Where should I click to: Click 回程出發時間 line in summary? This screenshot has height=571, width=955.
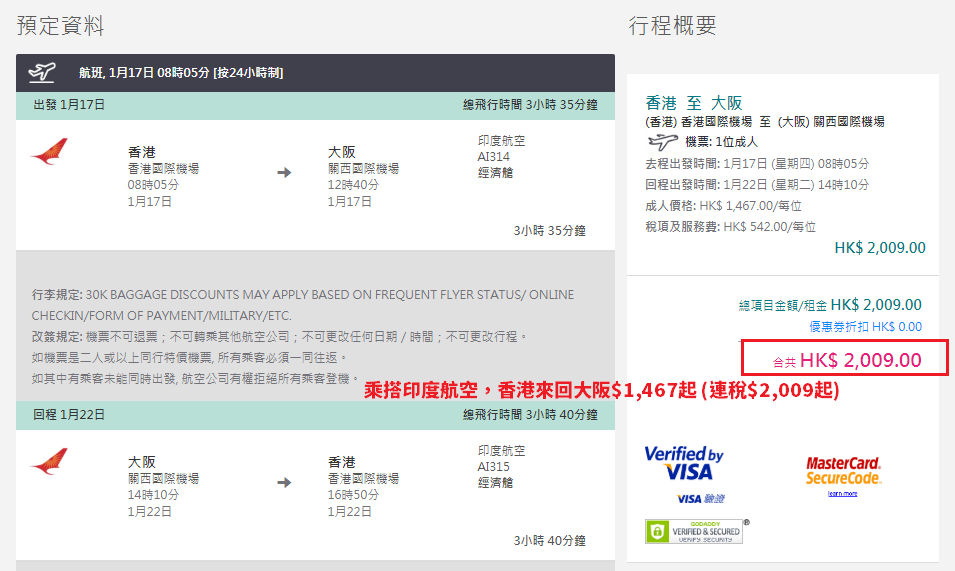(757, 184)
